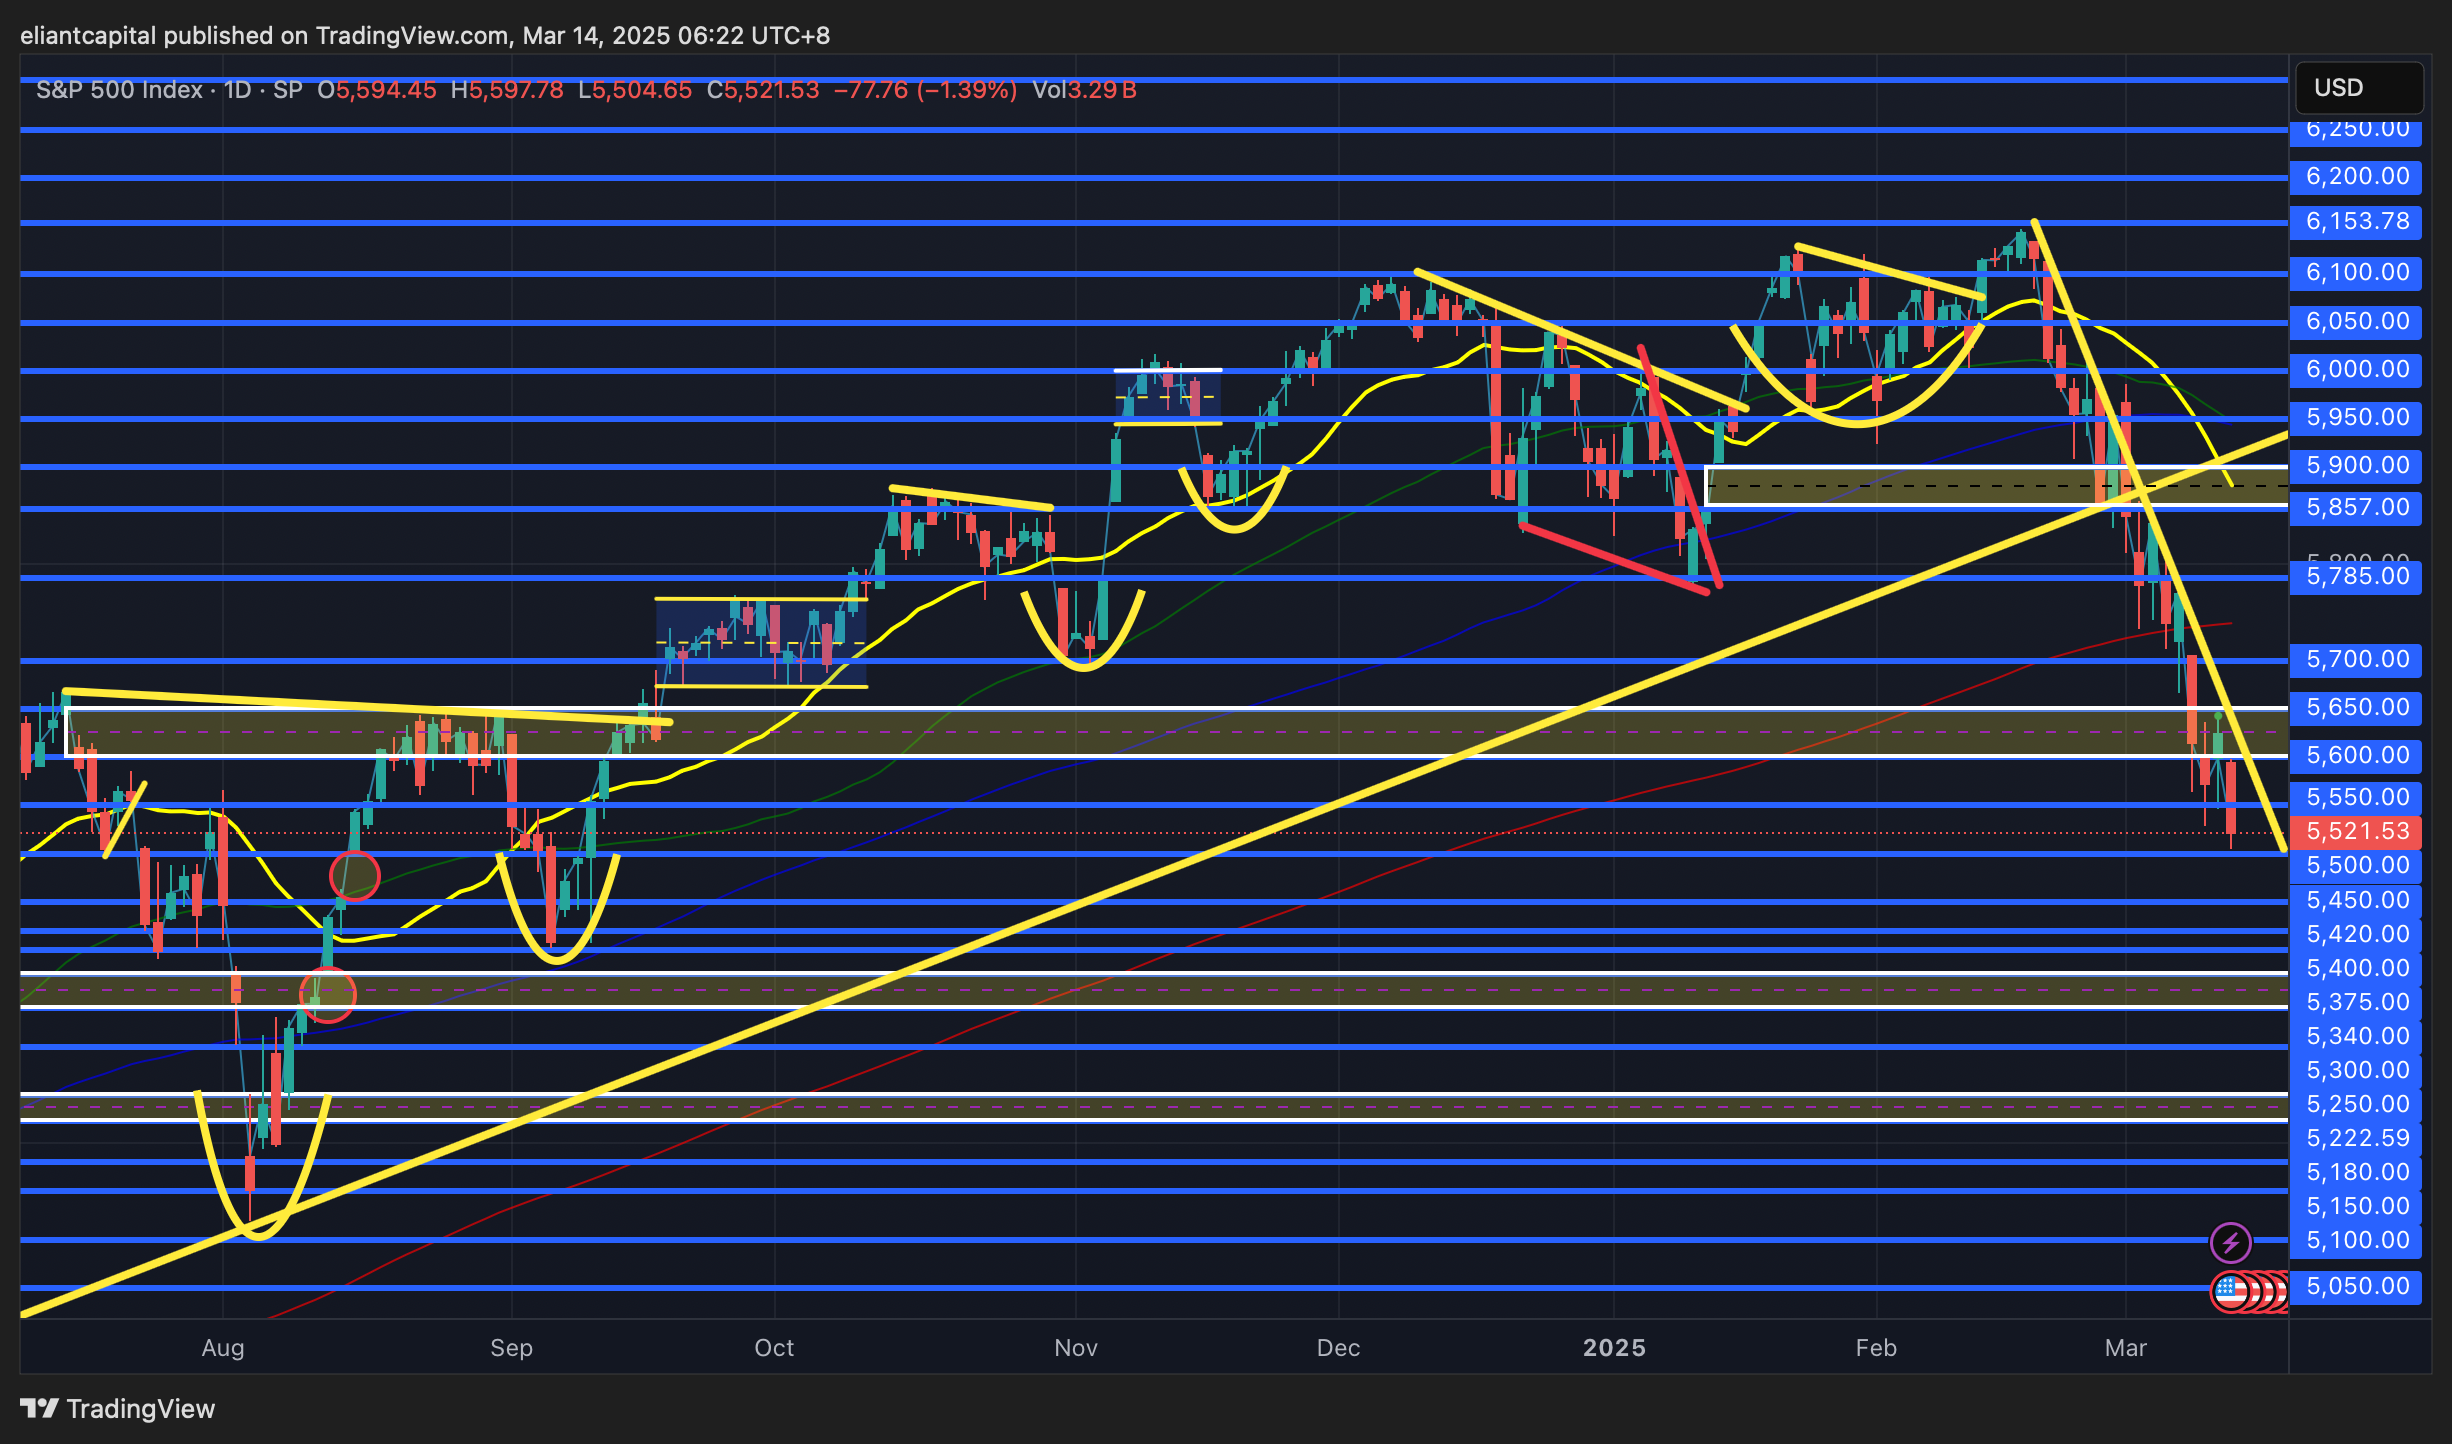This screenshot has width=2452, height=1444.
Task: Click the upper red circle marker in August
Action: tap(355, 876)
